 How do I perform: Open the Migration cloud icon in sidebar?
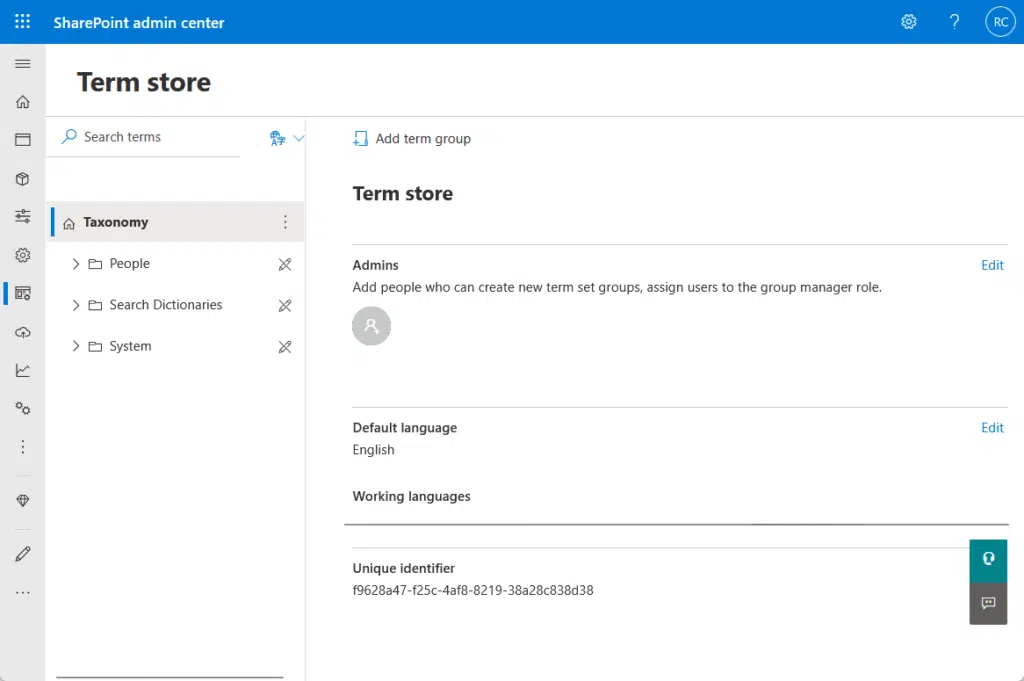click(x=23, y=332)
